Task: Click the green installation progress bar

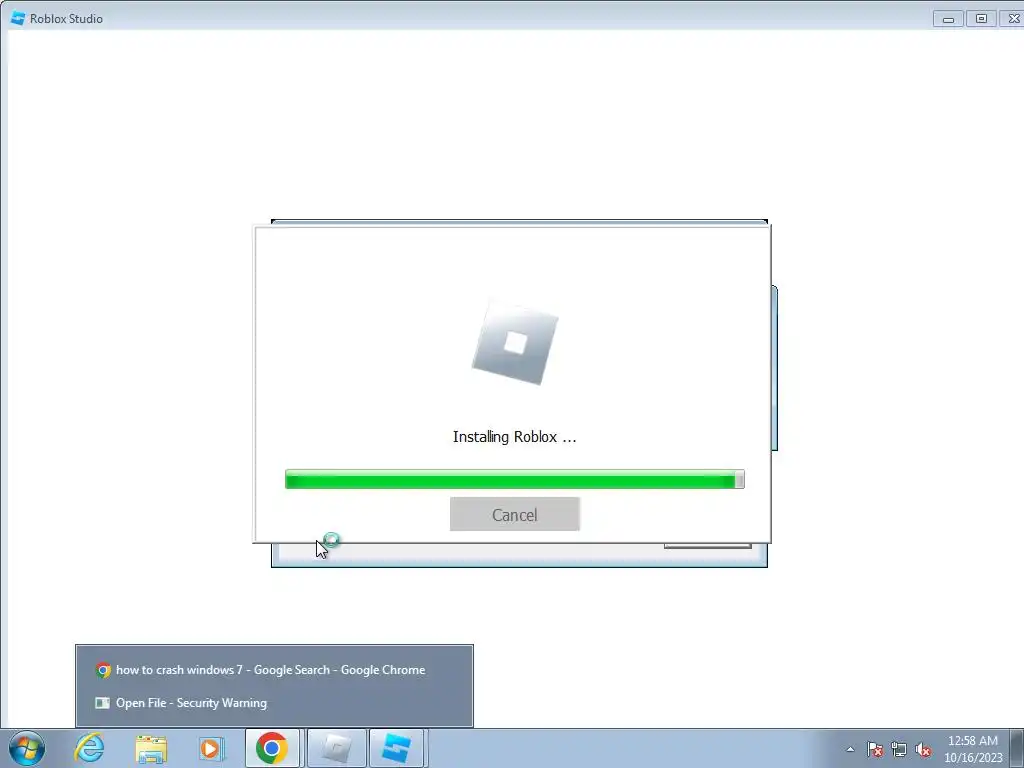Action: click(x=515, y=479)
